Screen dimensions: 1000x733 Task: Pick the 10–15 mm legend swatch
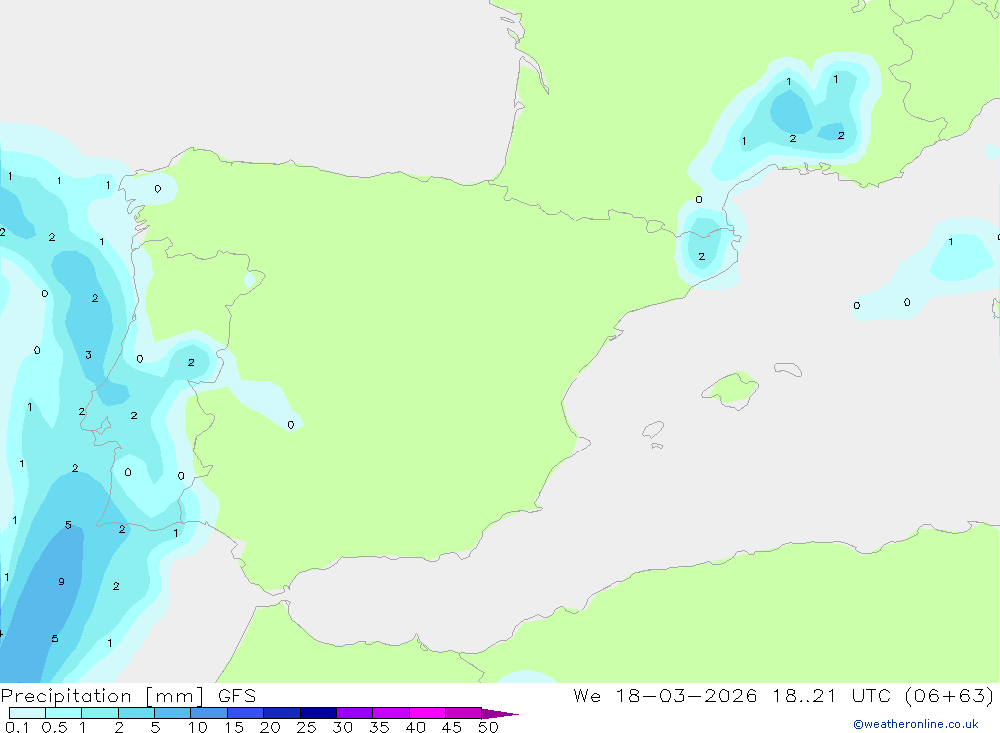coord(209,713)
